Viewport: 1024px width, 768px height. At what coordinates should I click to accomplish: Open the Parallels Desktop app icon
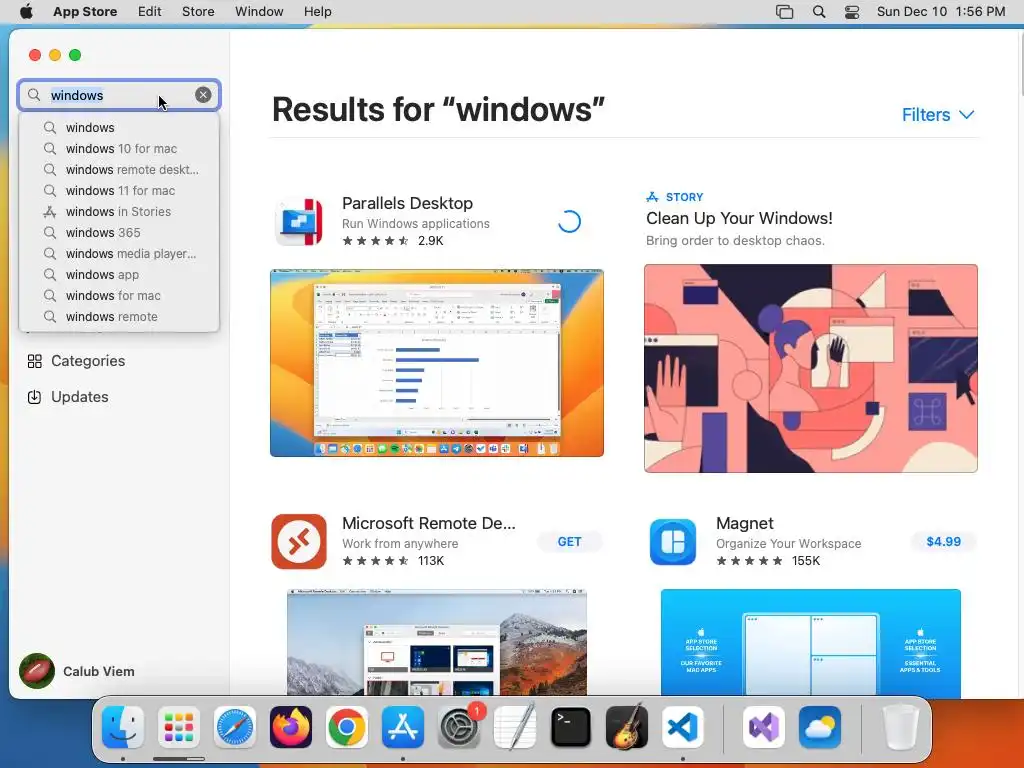[x=299, y=222]
